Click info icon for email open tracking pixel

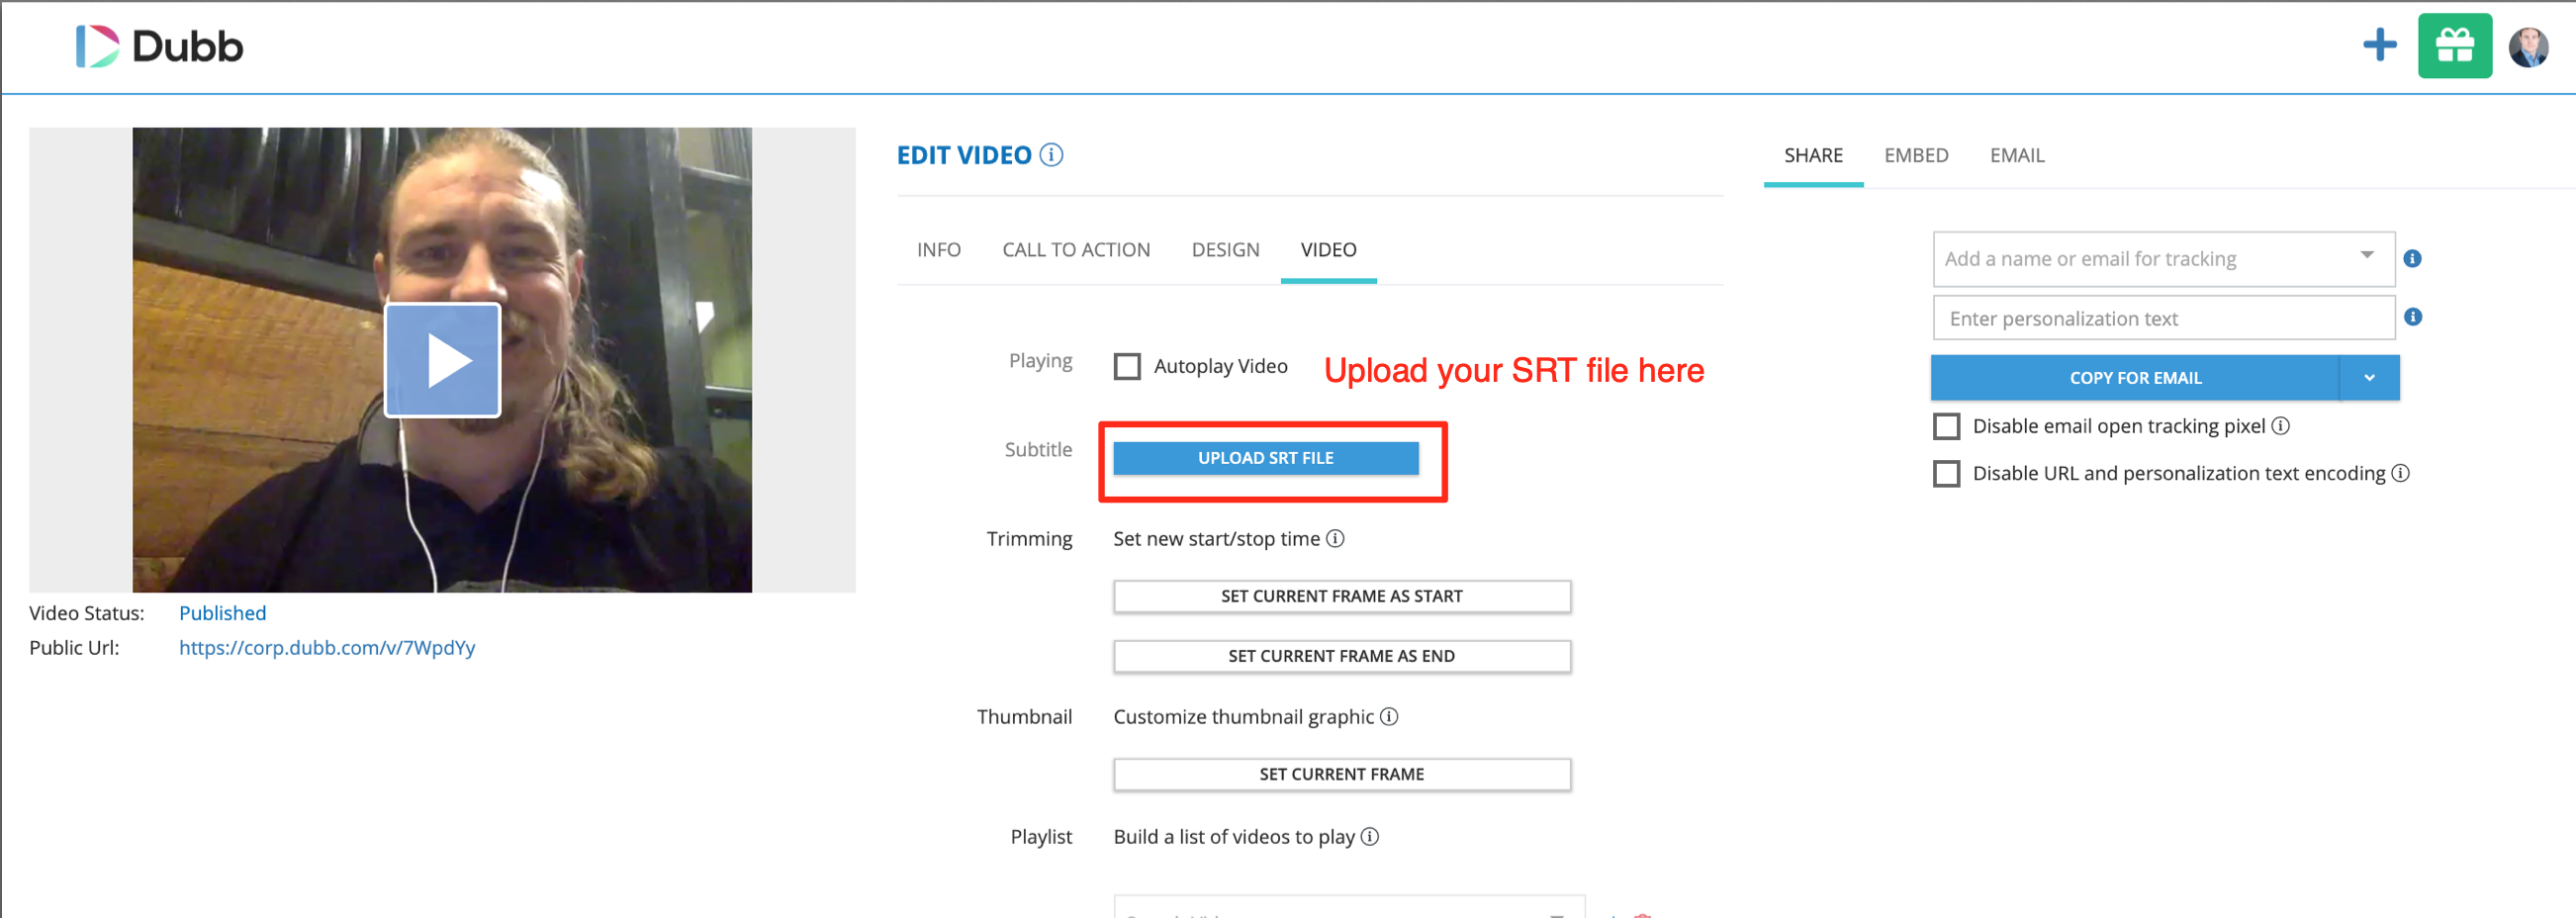tap(2281, 426)
